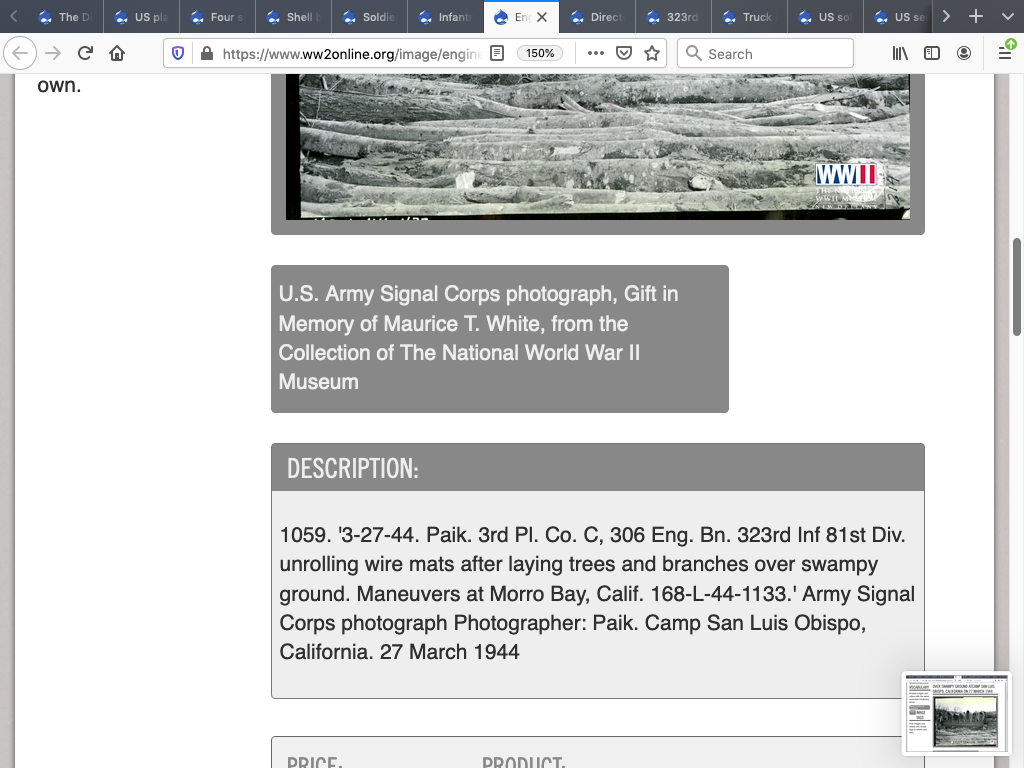The image size is (1024, 768).
Task: Show site security padlock information
Action: 206,54
